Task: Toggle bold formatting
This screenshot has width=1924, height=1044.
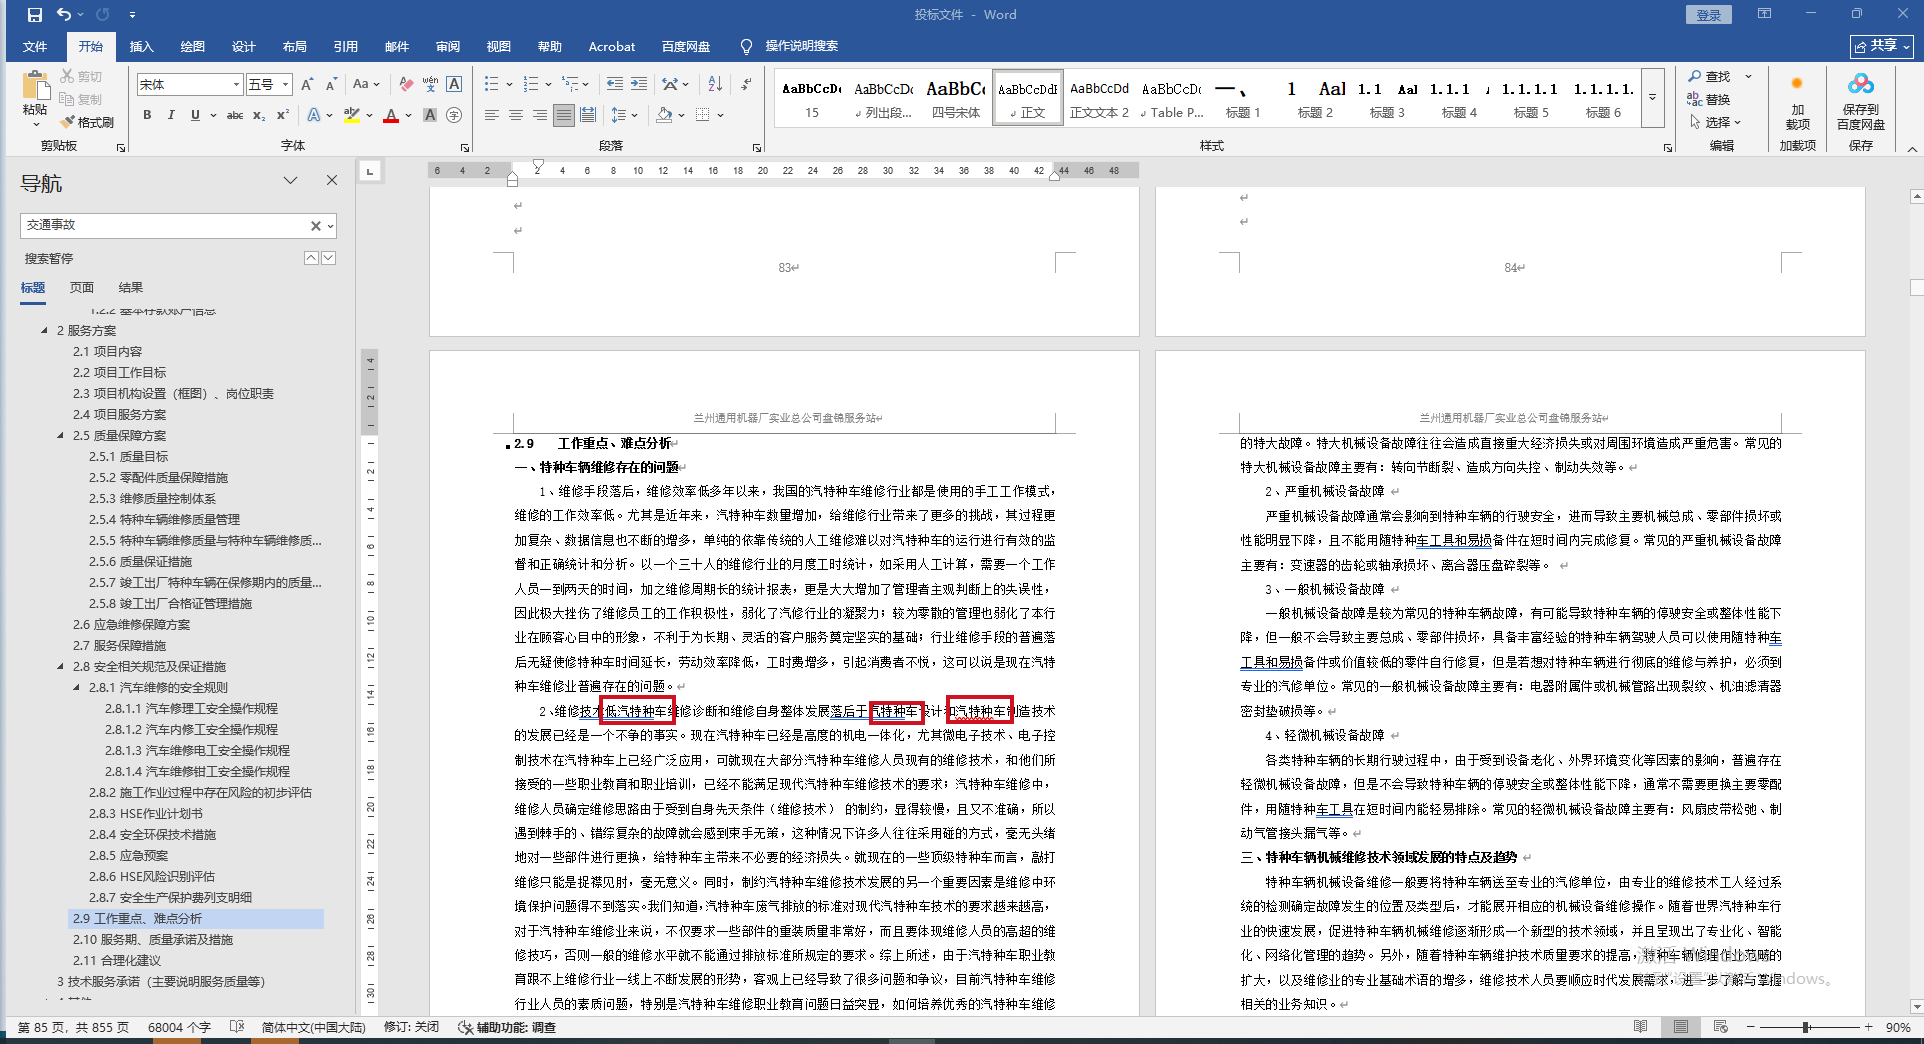Action: tap(147, 115)
